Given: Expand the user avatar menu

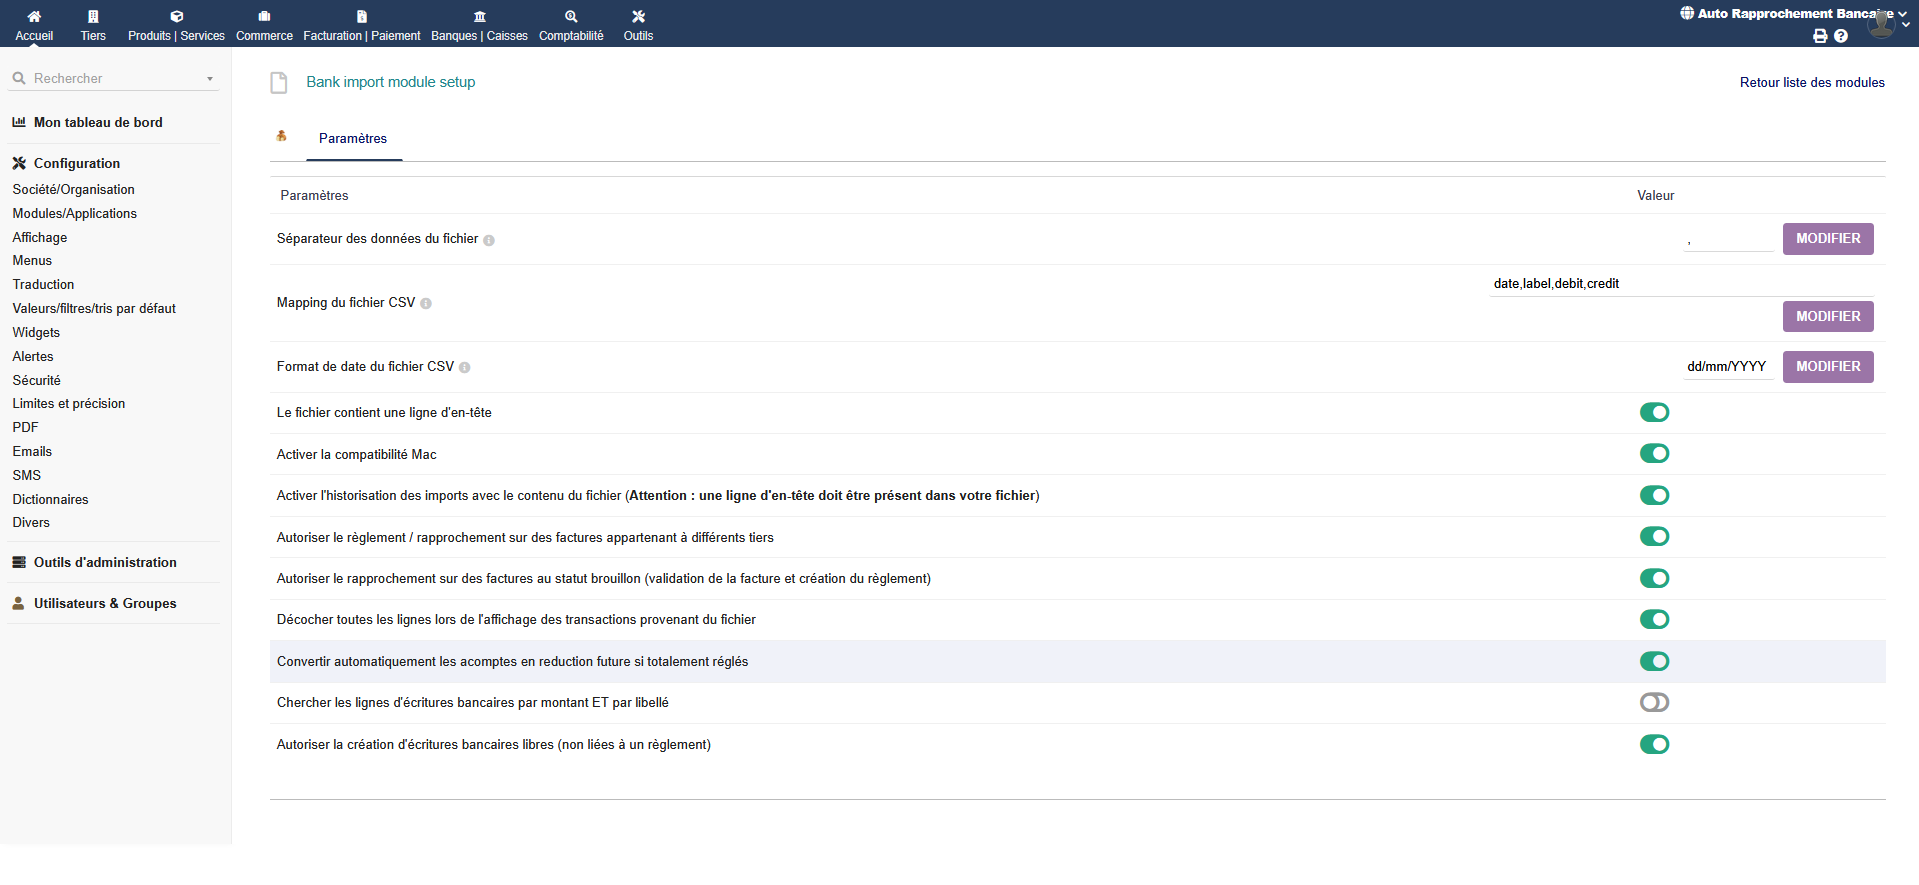Looking at the screenshot, I should [1882, 26].
